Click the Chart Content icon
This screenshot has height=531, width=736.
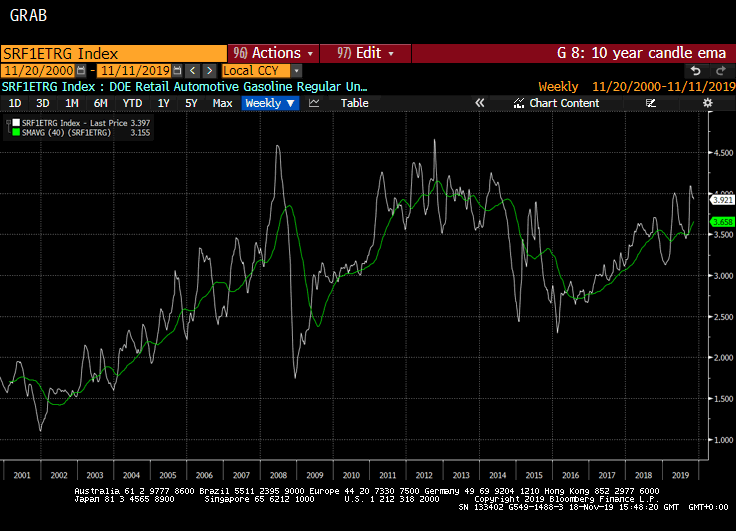[x=518, y=103]
